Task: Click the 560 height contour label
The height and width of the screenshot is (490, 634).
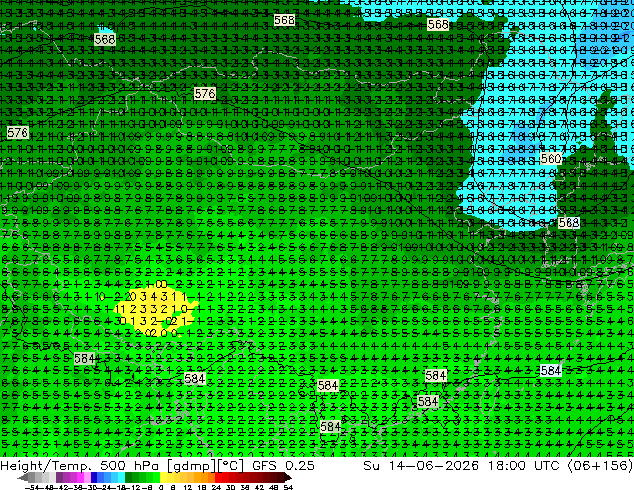Action: 550,158
